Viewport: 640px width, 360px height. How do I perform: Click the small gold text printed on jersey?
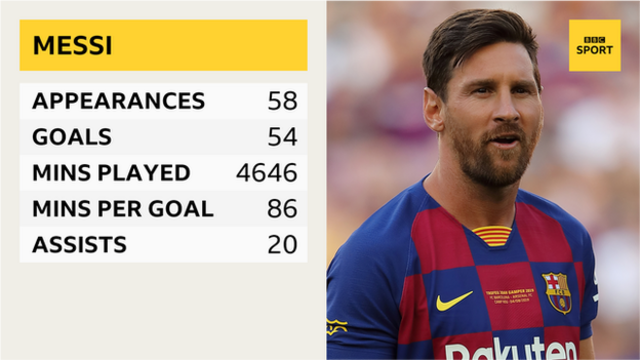coord(509,296)
